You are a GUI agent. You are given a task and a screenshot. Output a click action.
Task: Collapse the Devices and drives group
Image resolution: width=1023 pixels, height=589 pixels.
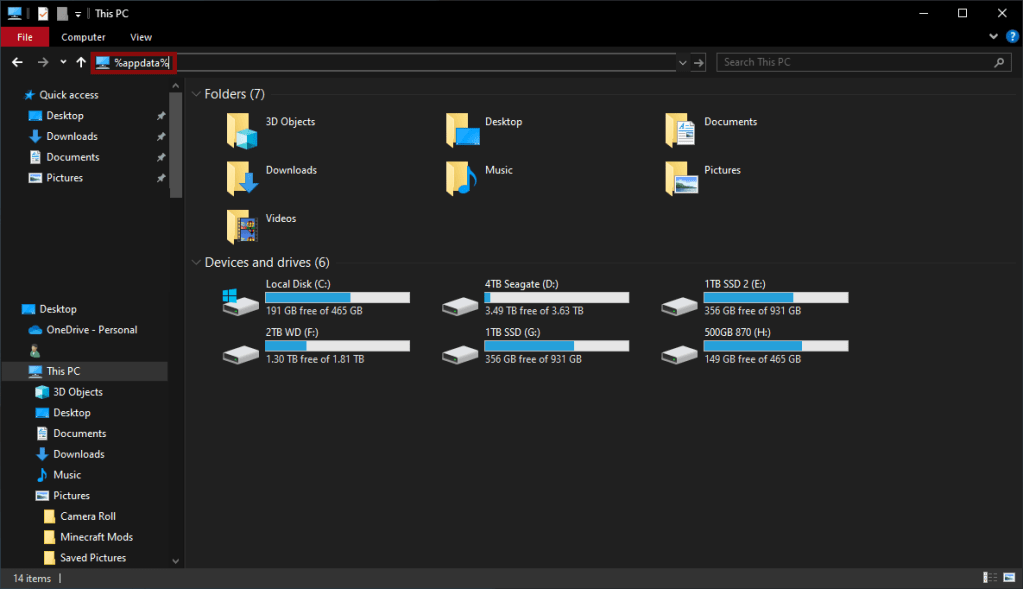pos(195,263)
